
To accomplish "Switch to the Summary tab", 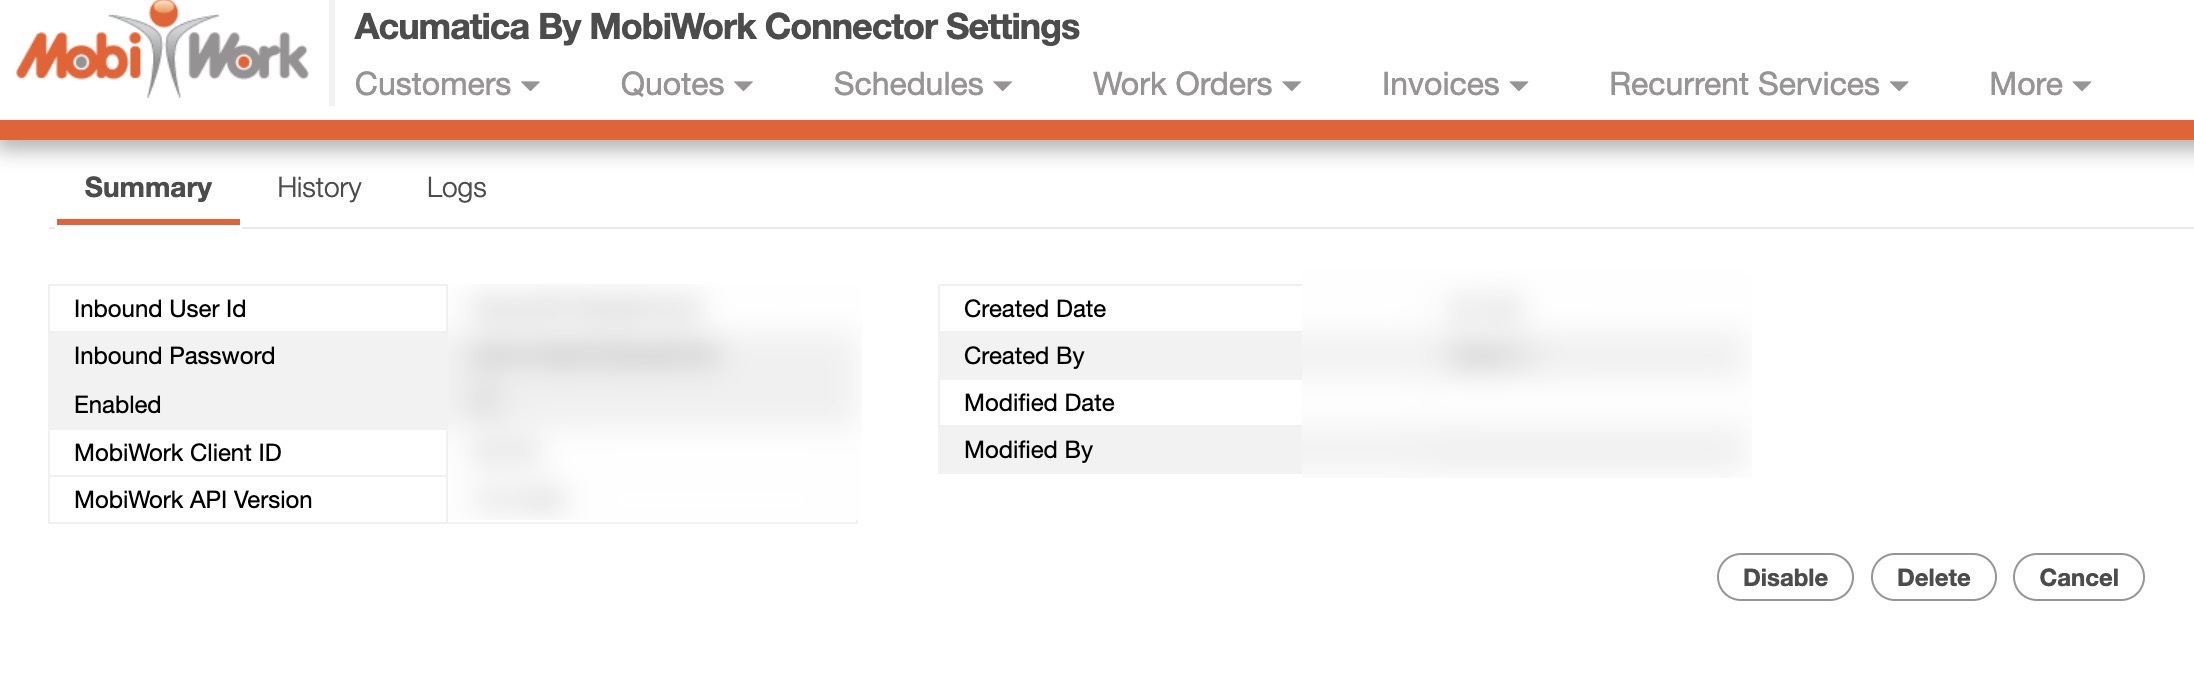I will click(148, 188).
